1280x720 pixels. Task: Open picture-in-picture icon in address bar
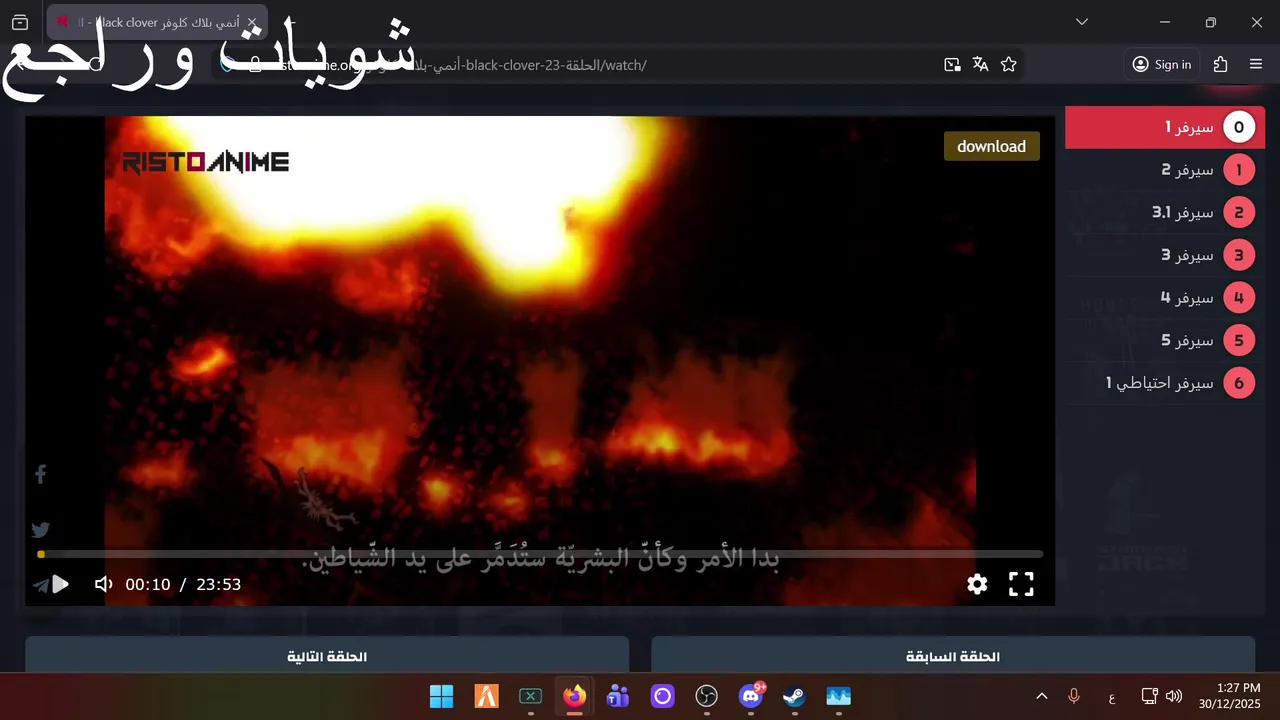(952, 64)
